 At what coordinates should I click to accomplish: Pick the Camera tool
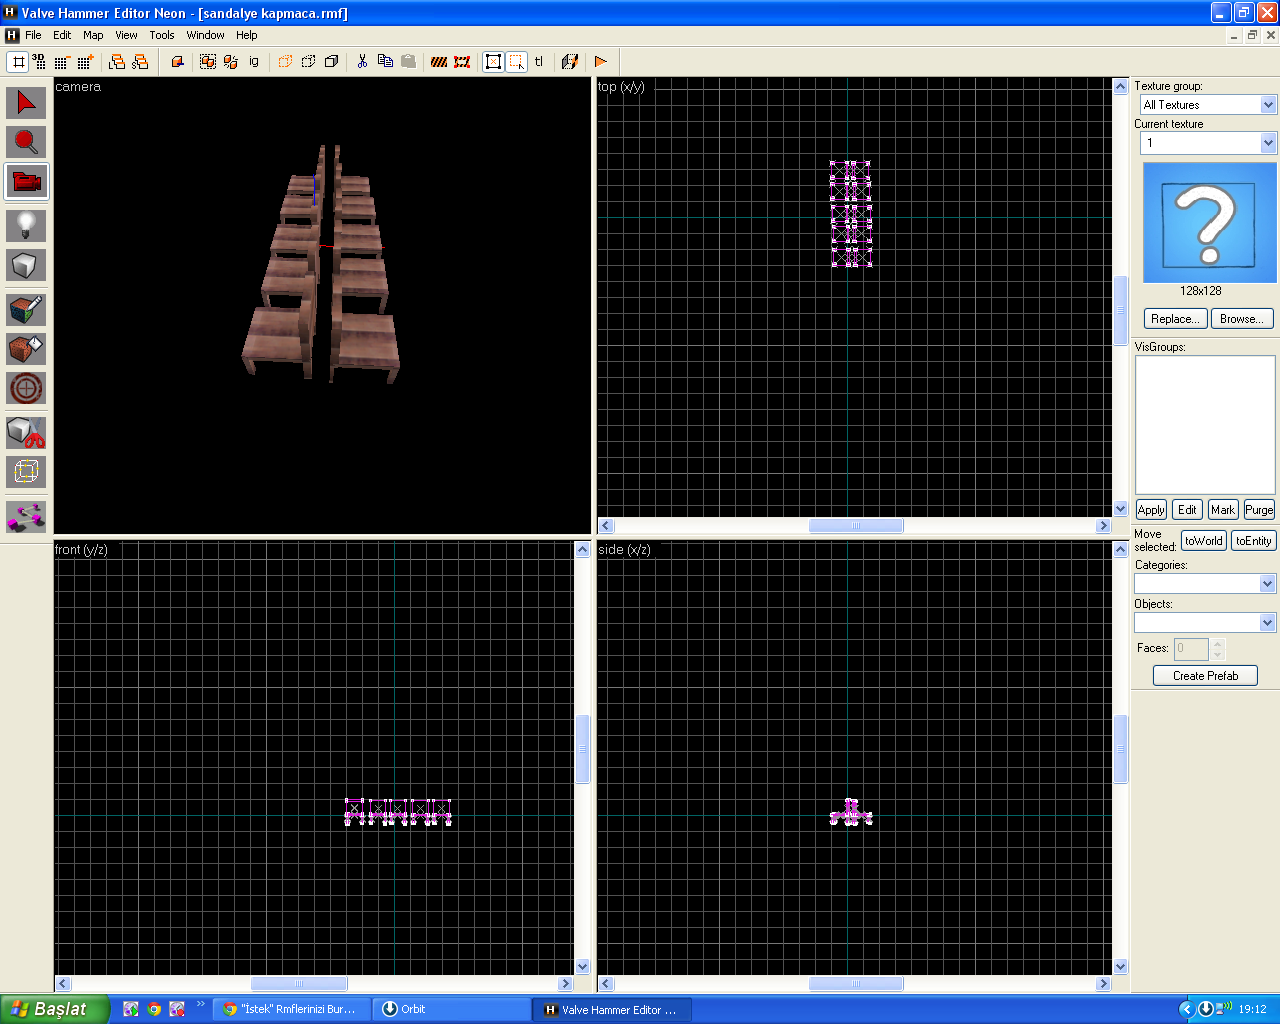coord(26,182)
